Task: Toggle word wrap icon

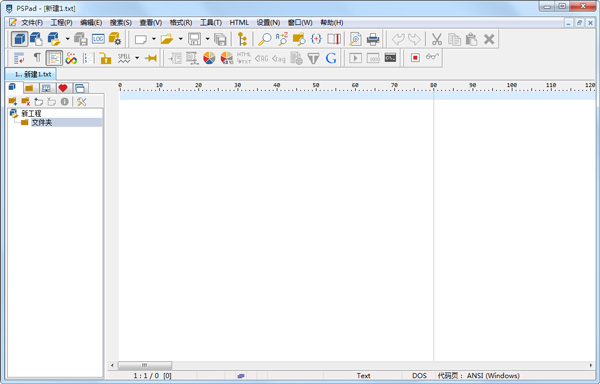Action: tap(19, 58)
